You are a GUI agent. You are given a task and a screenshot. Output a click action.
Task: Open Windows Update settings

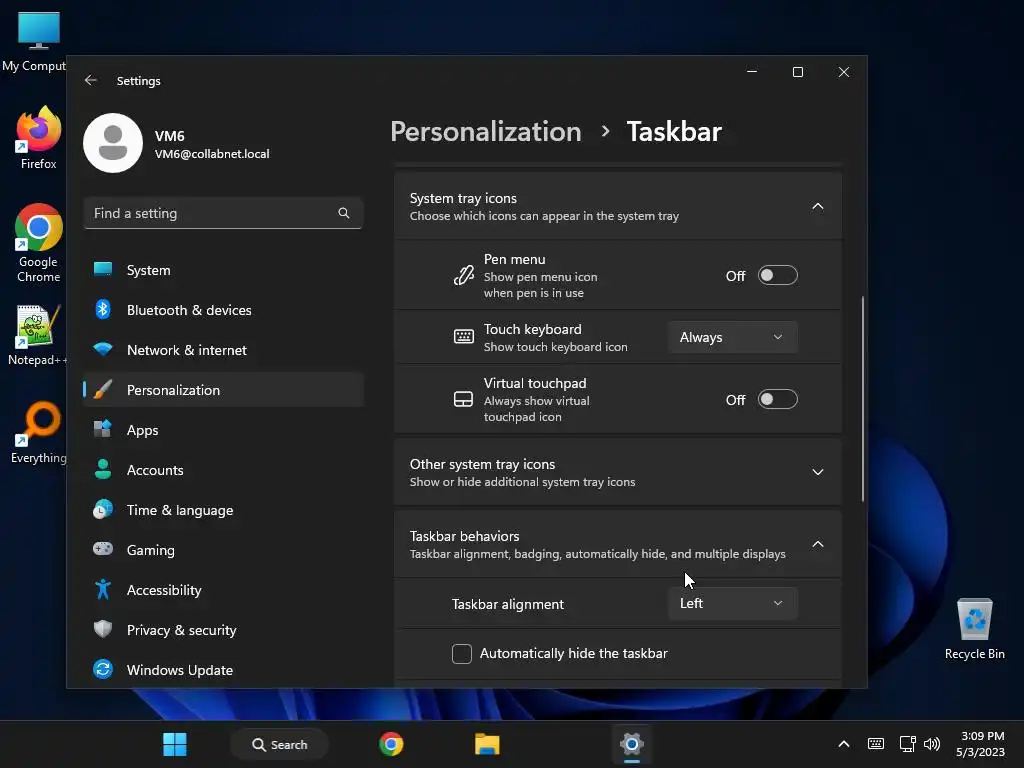pos(223,669)
